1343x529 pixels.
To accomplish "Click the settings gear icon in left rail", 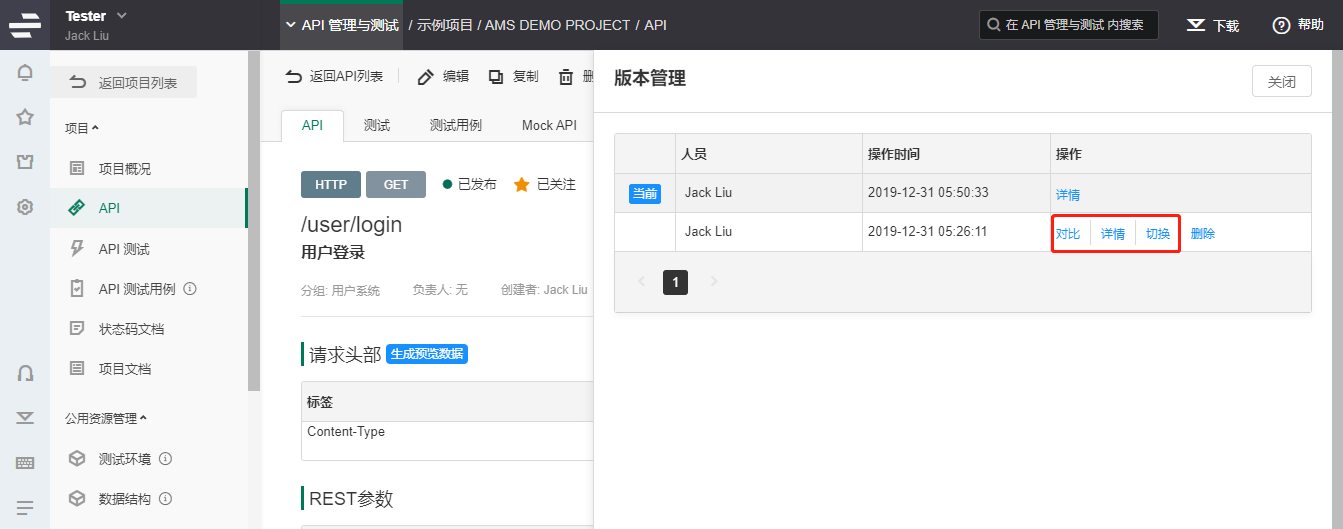I will 25,207.
